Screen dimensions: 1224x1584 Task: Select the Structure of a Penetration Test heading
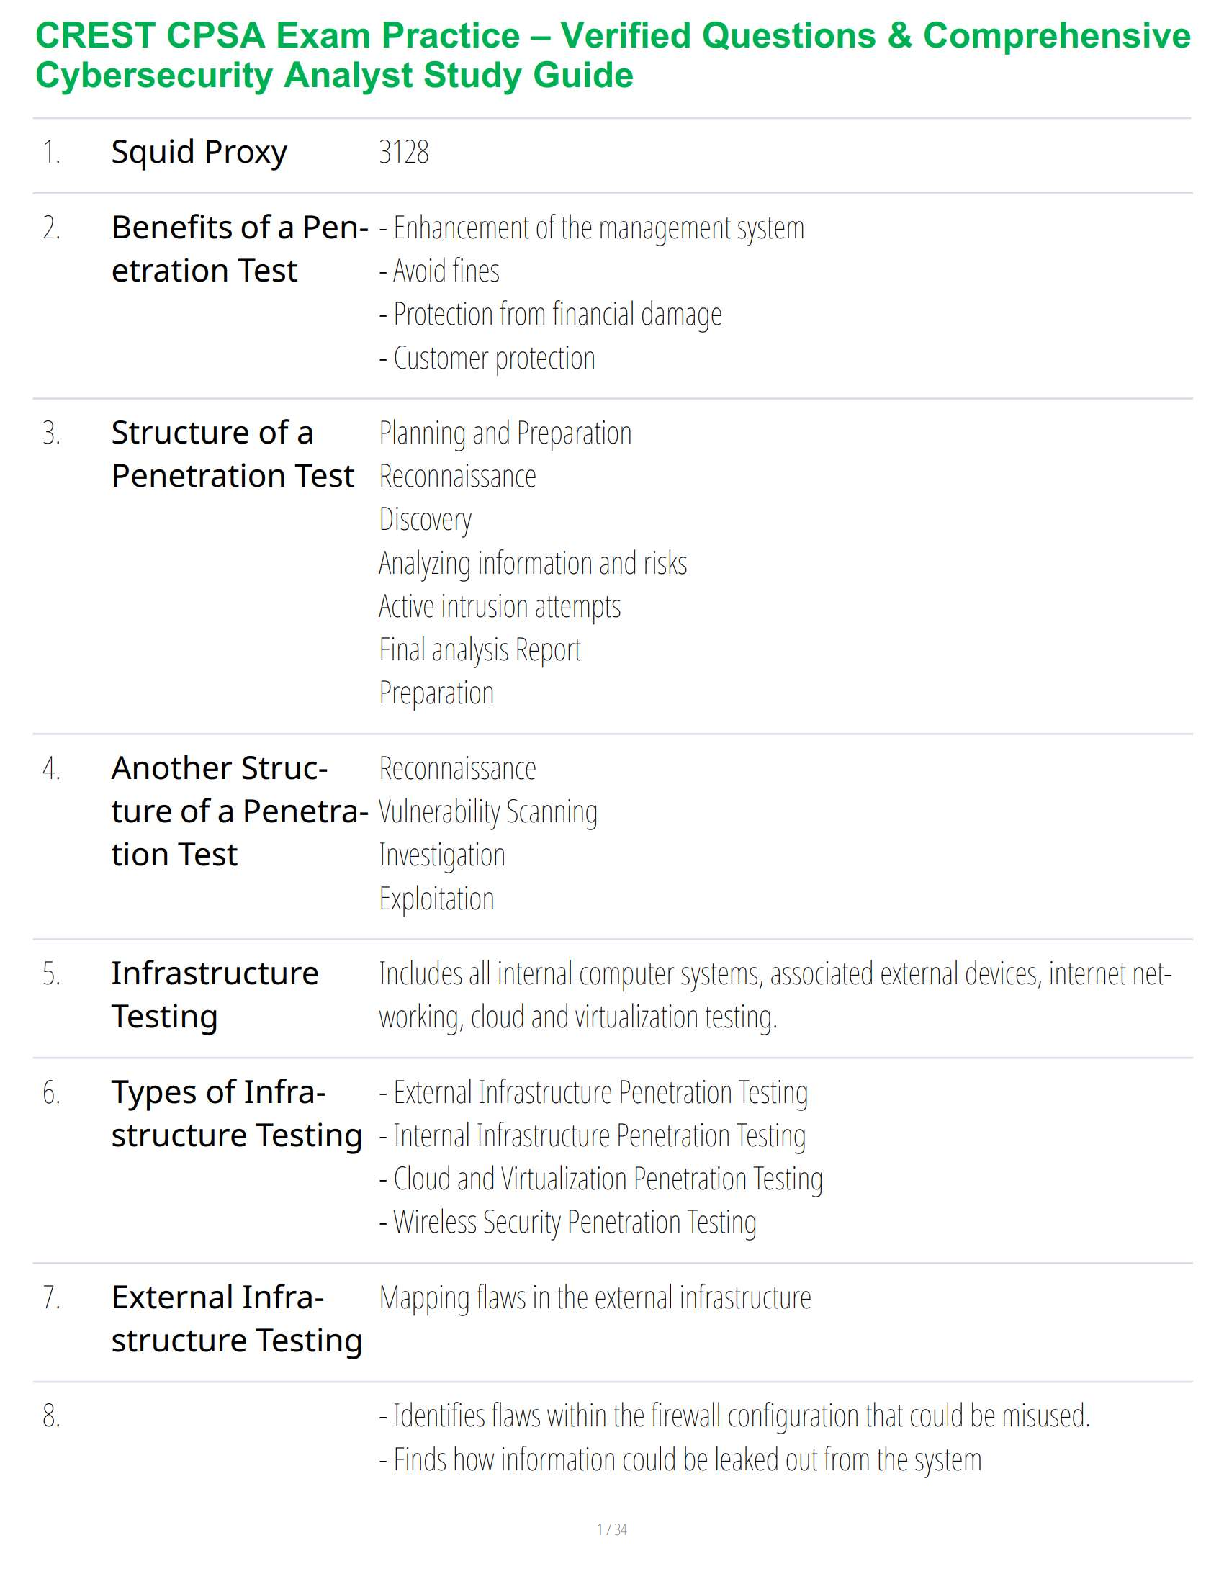click(x=232, y=454)
